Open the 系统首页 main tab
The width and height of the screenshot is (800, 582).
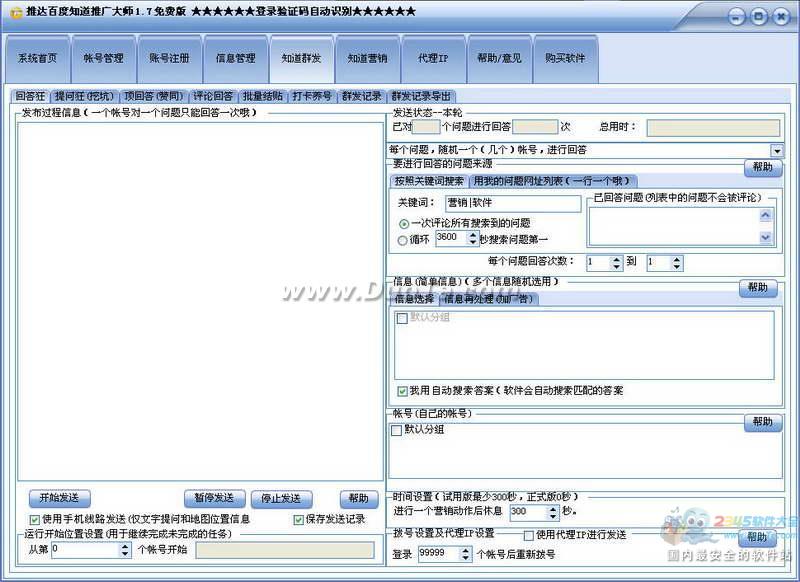coord(37,59)
